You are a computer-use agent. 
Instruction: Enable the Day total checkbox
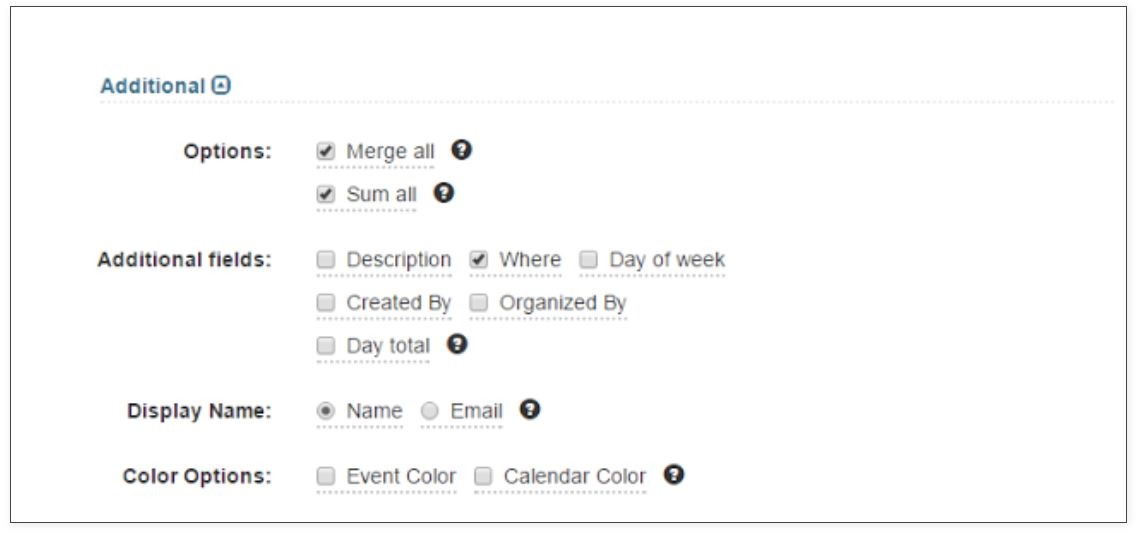click(327, 345)
